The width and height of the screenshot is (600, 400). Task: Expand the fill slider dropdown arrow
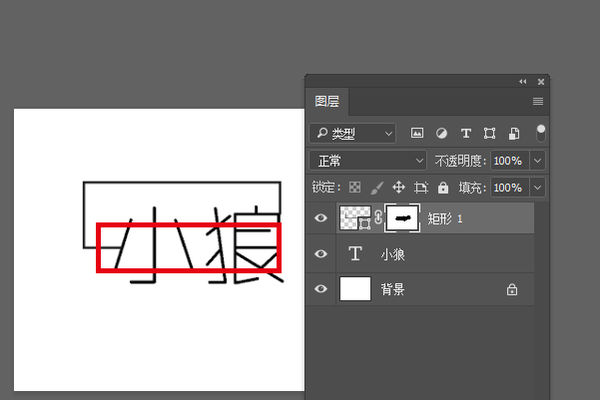(x=537, y=188)
